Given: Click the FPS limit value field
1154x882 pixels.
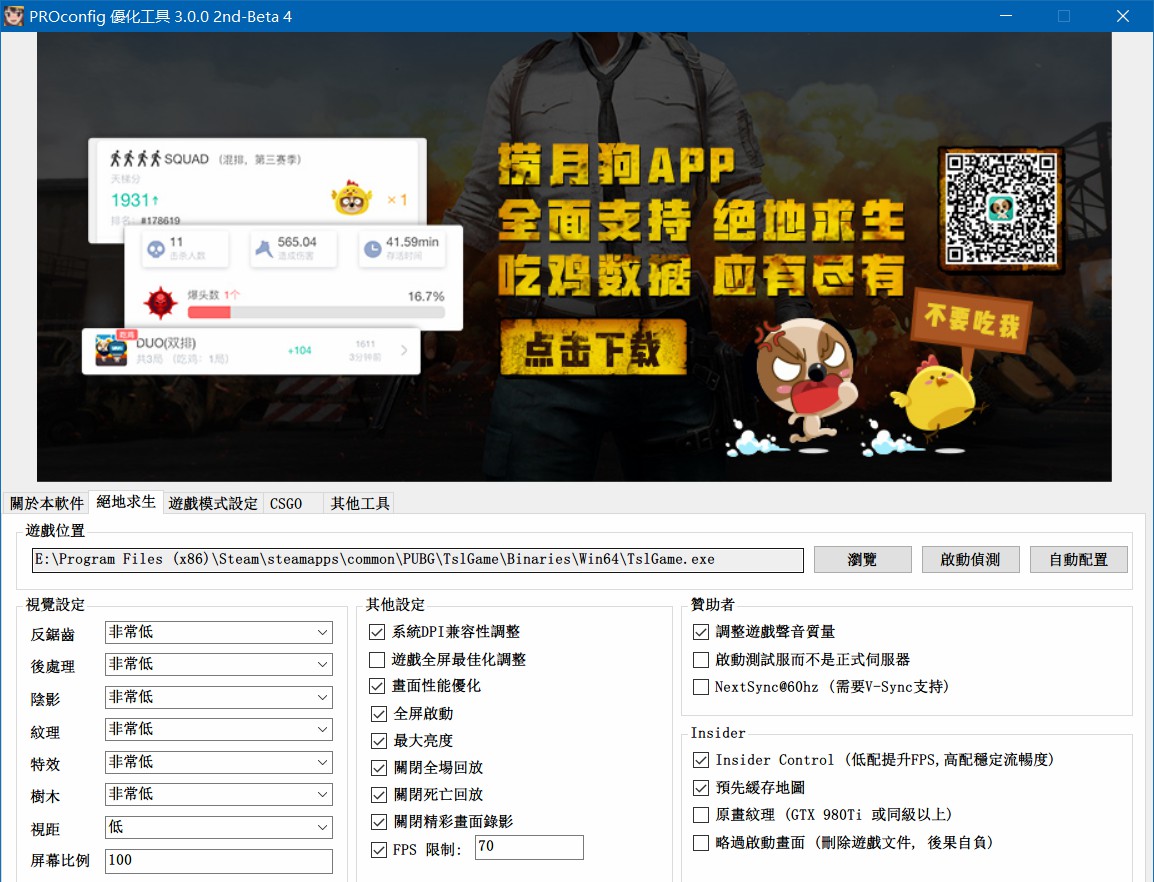Looking at the screenshot, I should click(x=529, y=847).
